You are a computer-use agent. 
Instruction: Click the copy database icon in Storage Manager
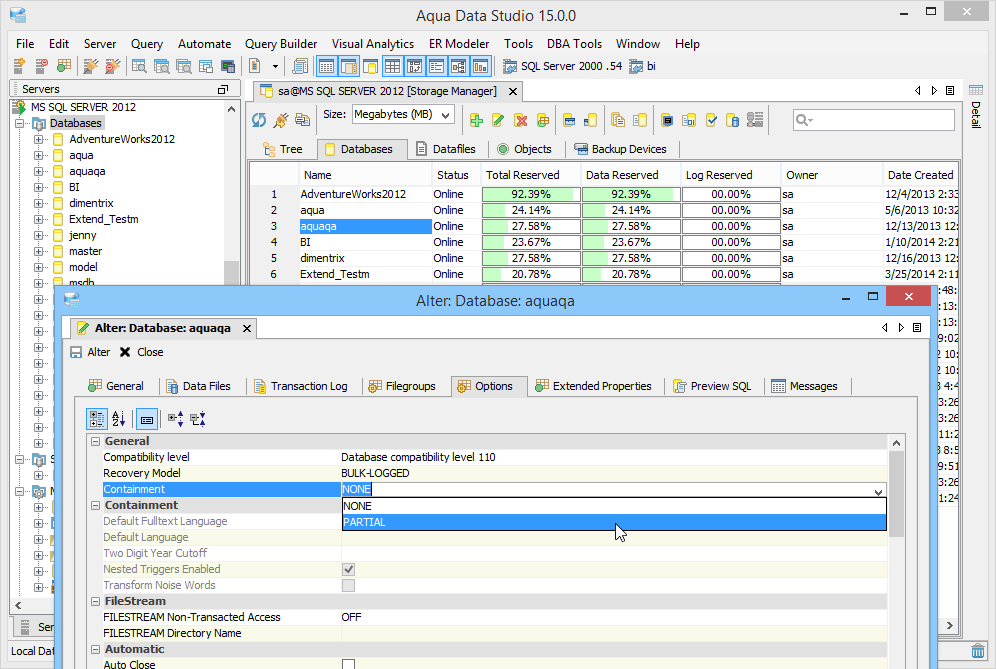[x=617, y=120]
